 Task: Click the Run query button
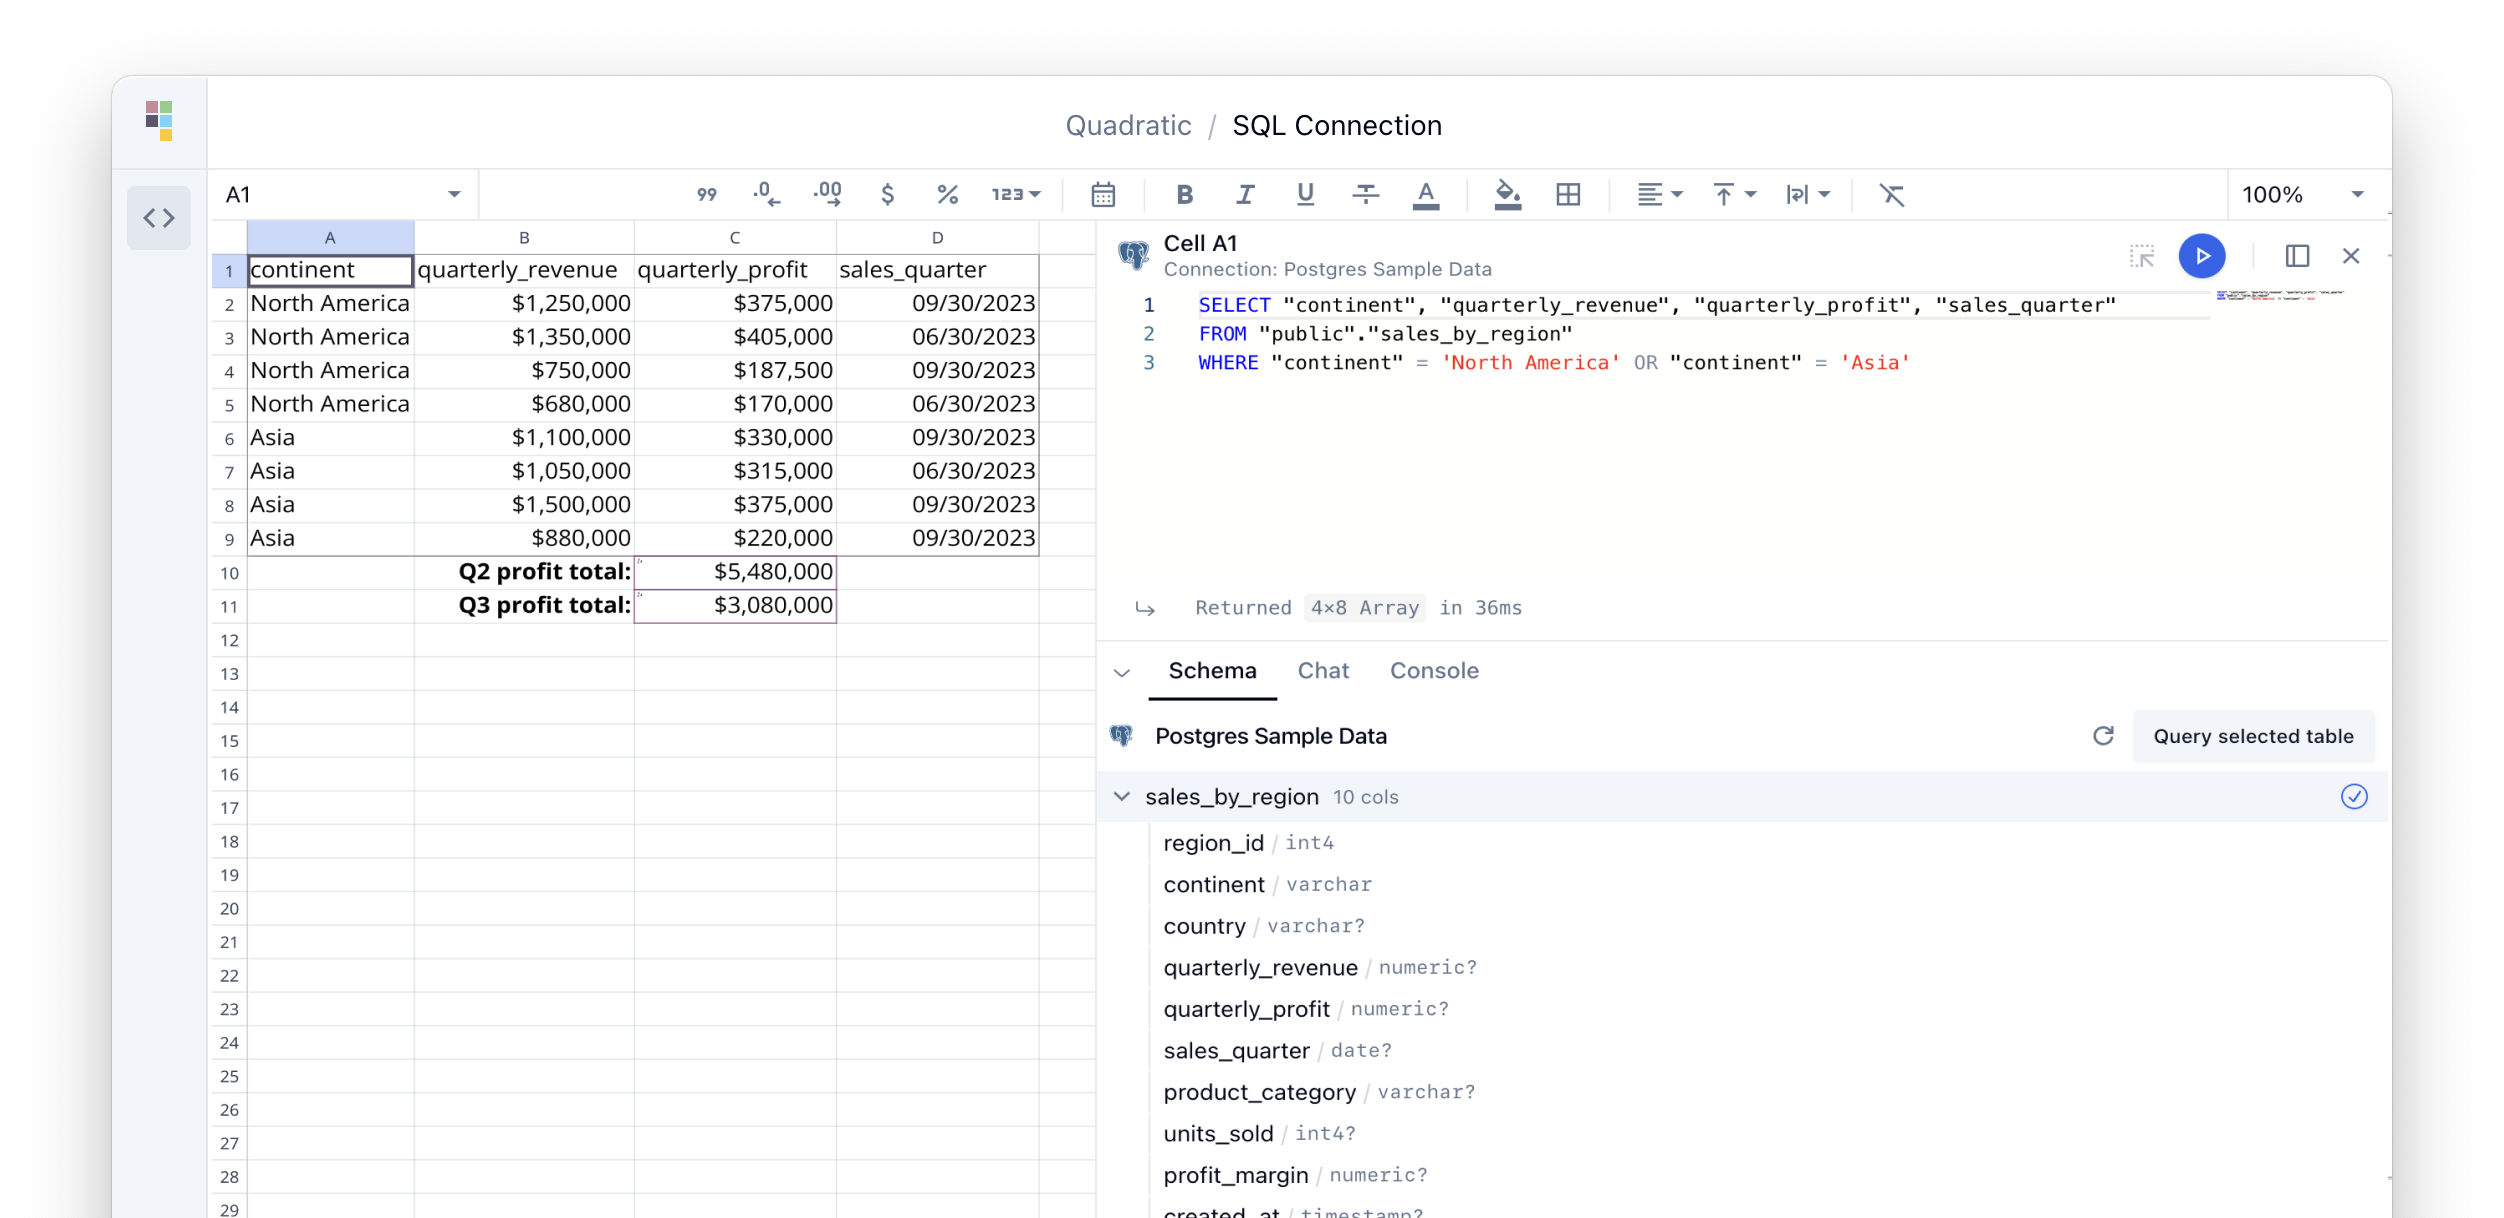pos(2201,255)
